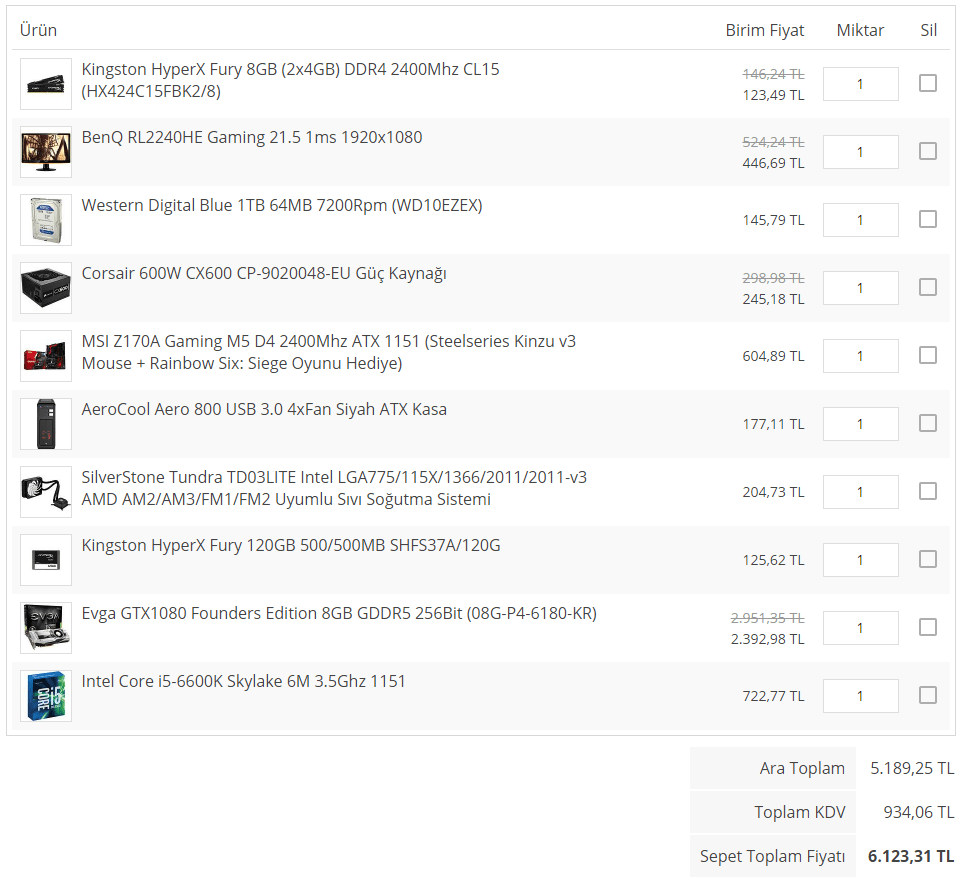968x884 pixels.
Task: Select the Ara Toplam value 5.189,25 TL
Action: [912, 768]
